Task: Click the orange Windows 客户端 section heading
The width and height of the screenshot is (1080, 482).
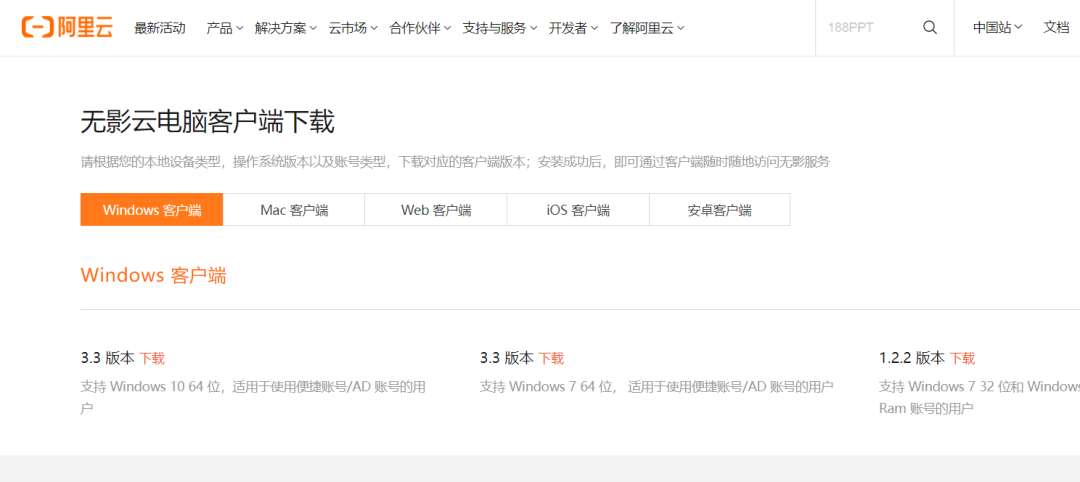Action: click(x=154, y=275)
